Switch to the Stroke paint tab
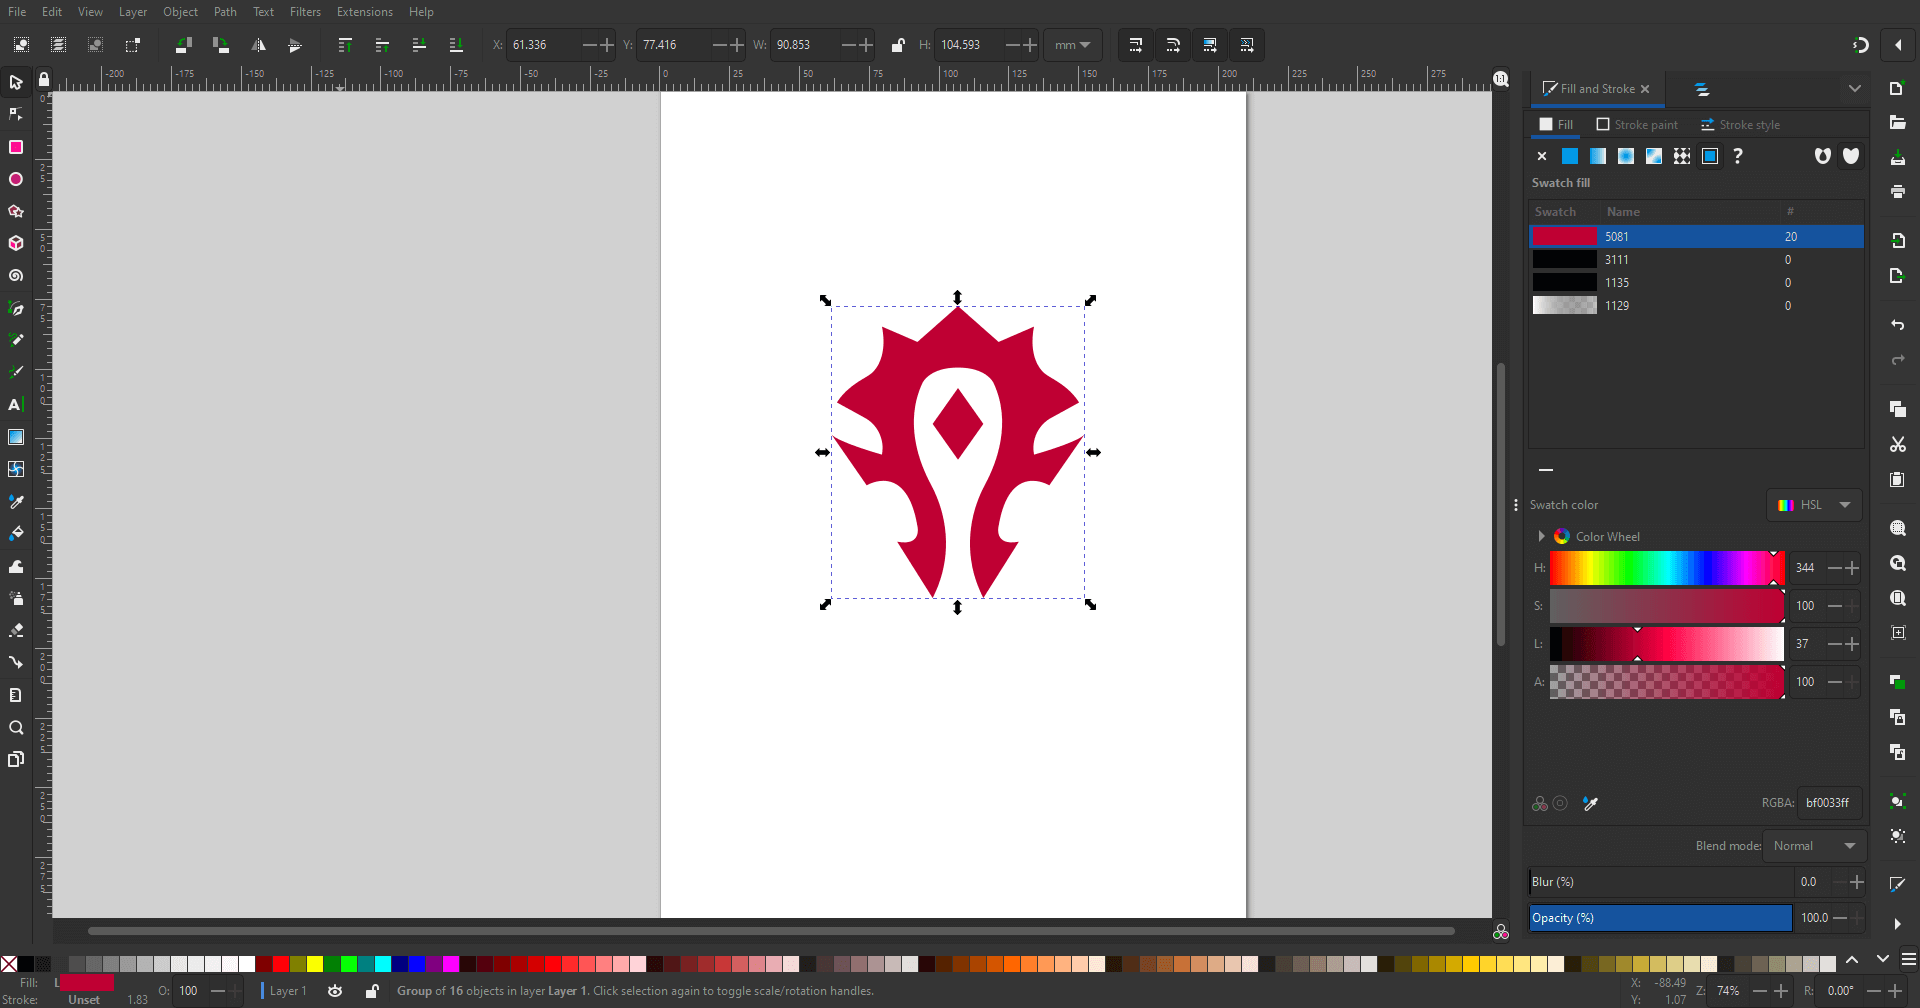This screenshot has width=1920, height=1008. (1637, 125)
